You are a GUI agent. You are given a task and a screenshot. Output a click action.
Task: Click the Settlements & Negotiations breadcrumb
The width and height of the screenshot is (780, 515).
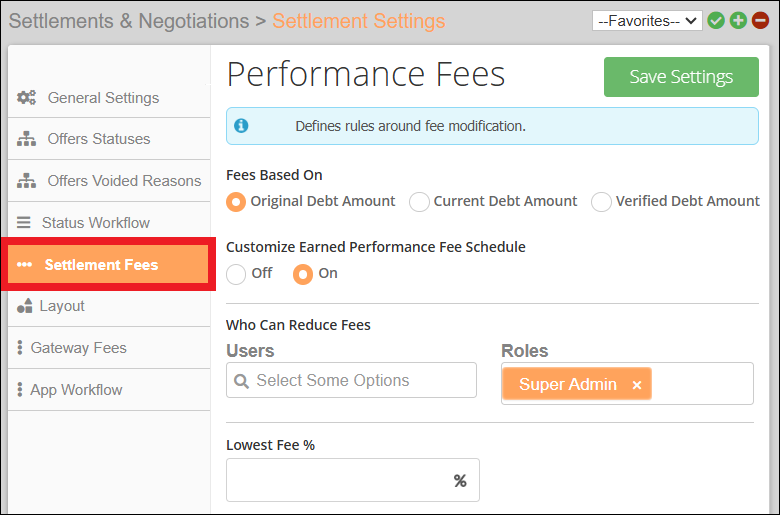(129, 21)
